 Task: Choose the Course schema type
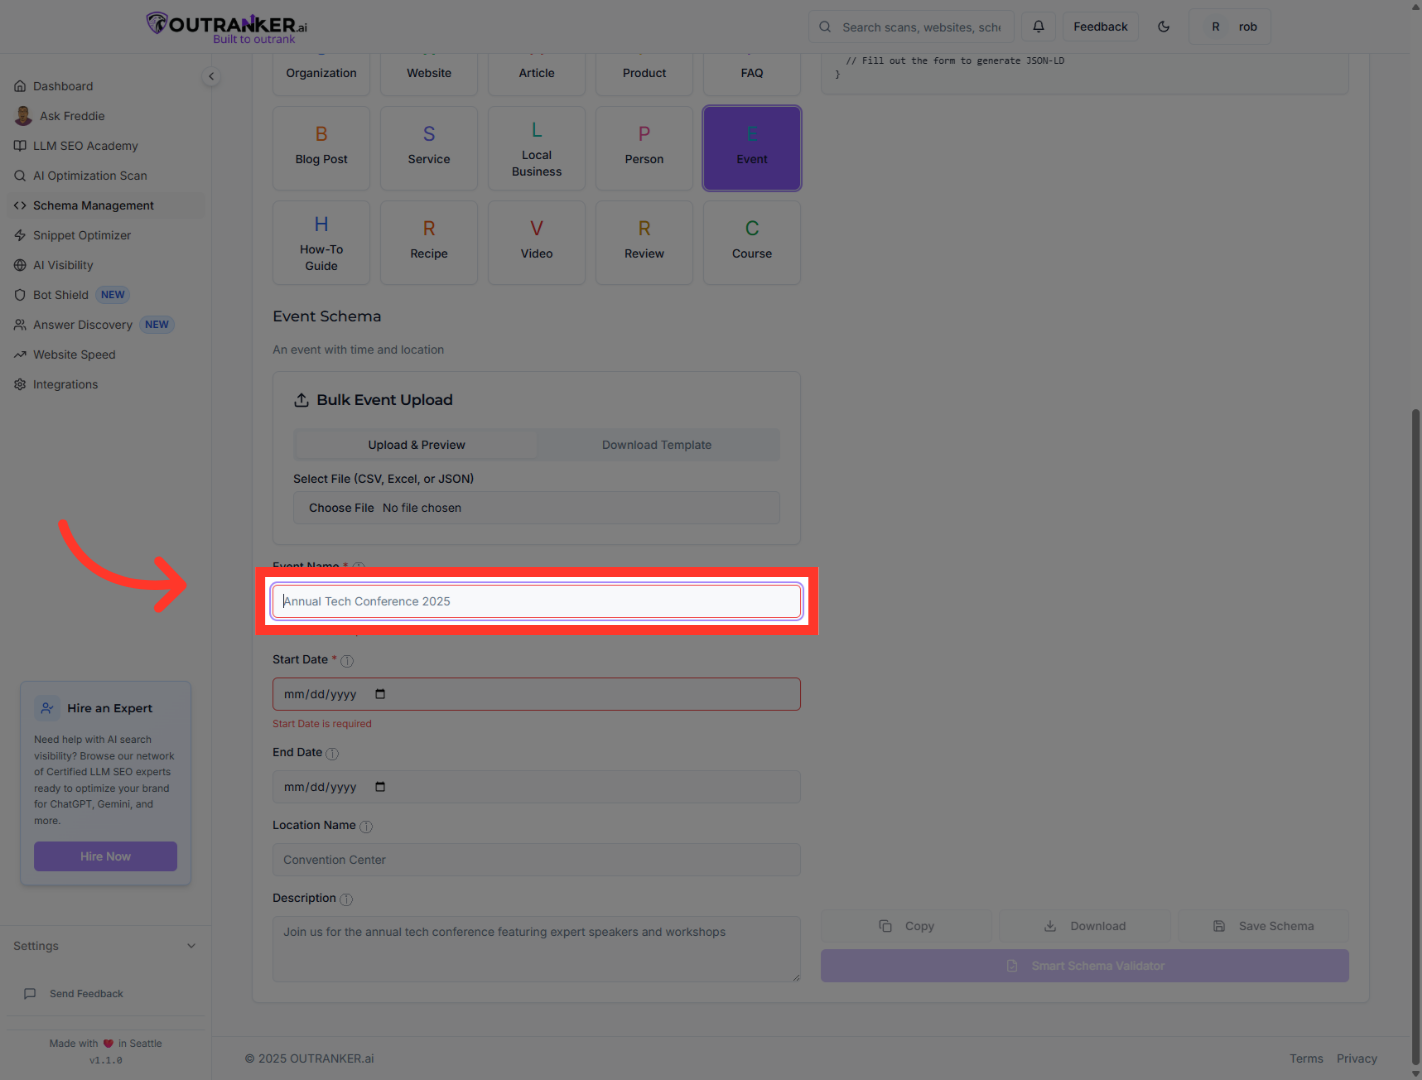[x=752, y=242]
